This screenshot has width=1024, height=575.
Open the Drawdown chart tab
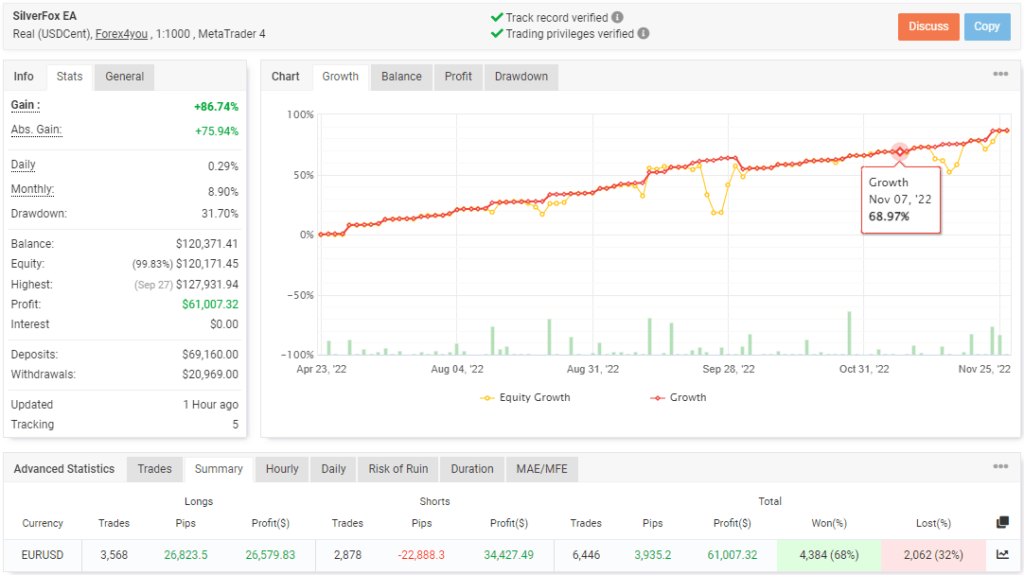click(521, 77)
